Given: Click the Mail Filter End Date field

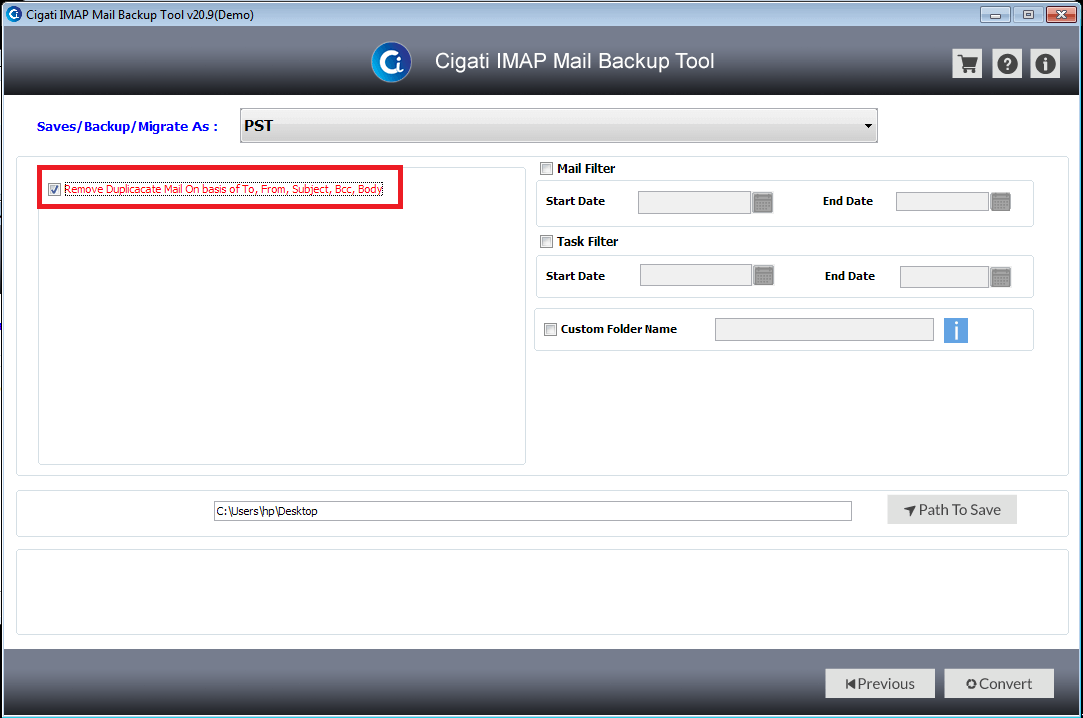Looking at the screenshot, I should click(942, 202).
